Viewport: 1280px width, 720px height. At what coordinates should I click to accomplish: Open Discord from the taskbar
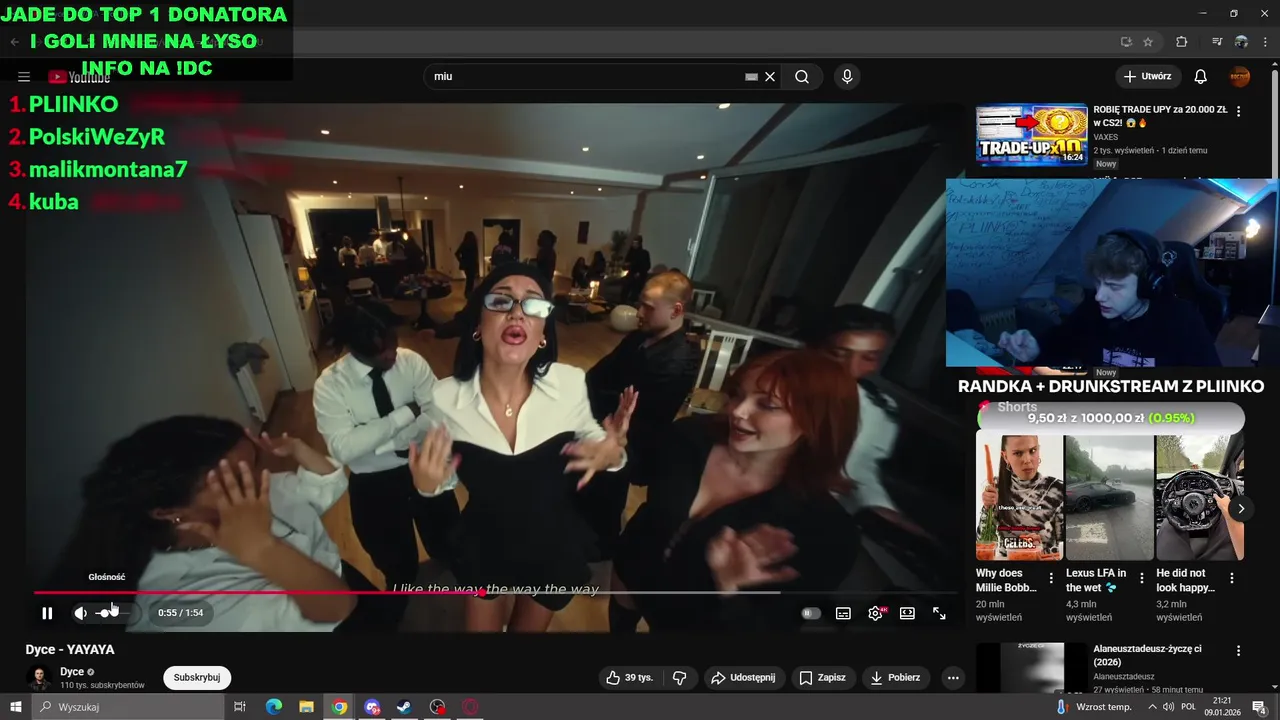(372, 707)
